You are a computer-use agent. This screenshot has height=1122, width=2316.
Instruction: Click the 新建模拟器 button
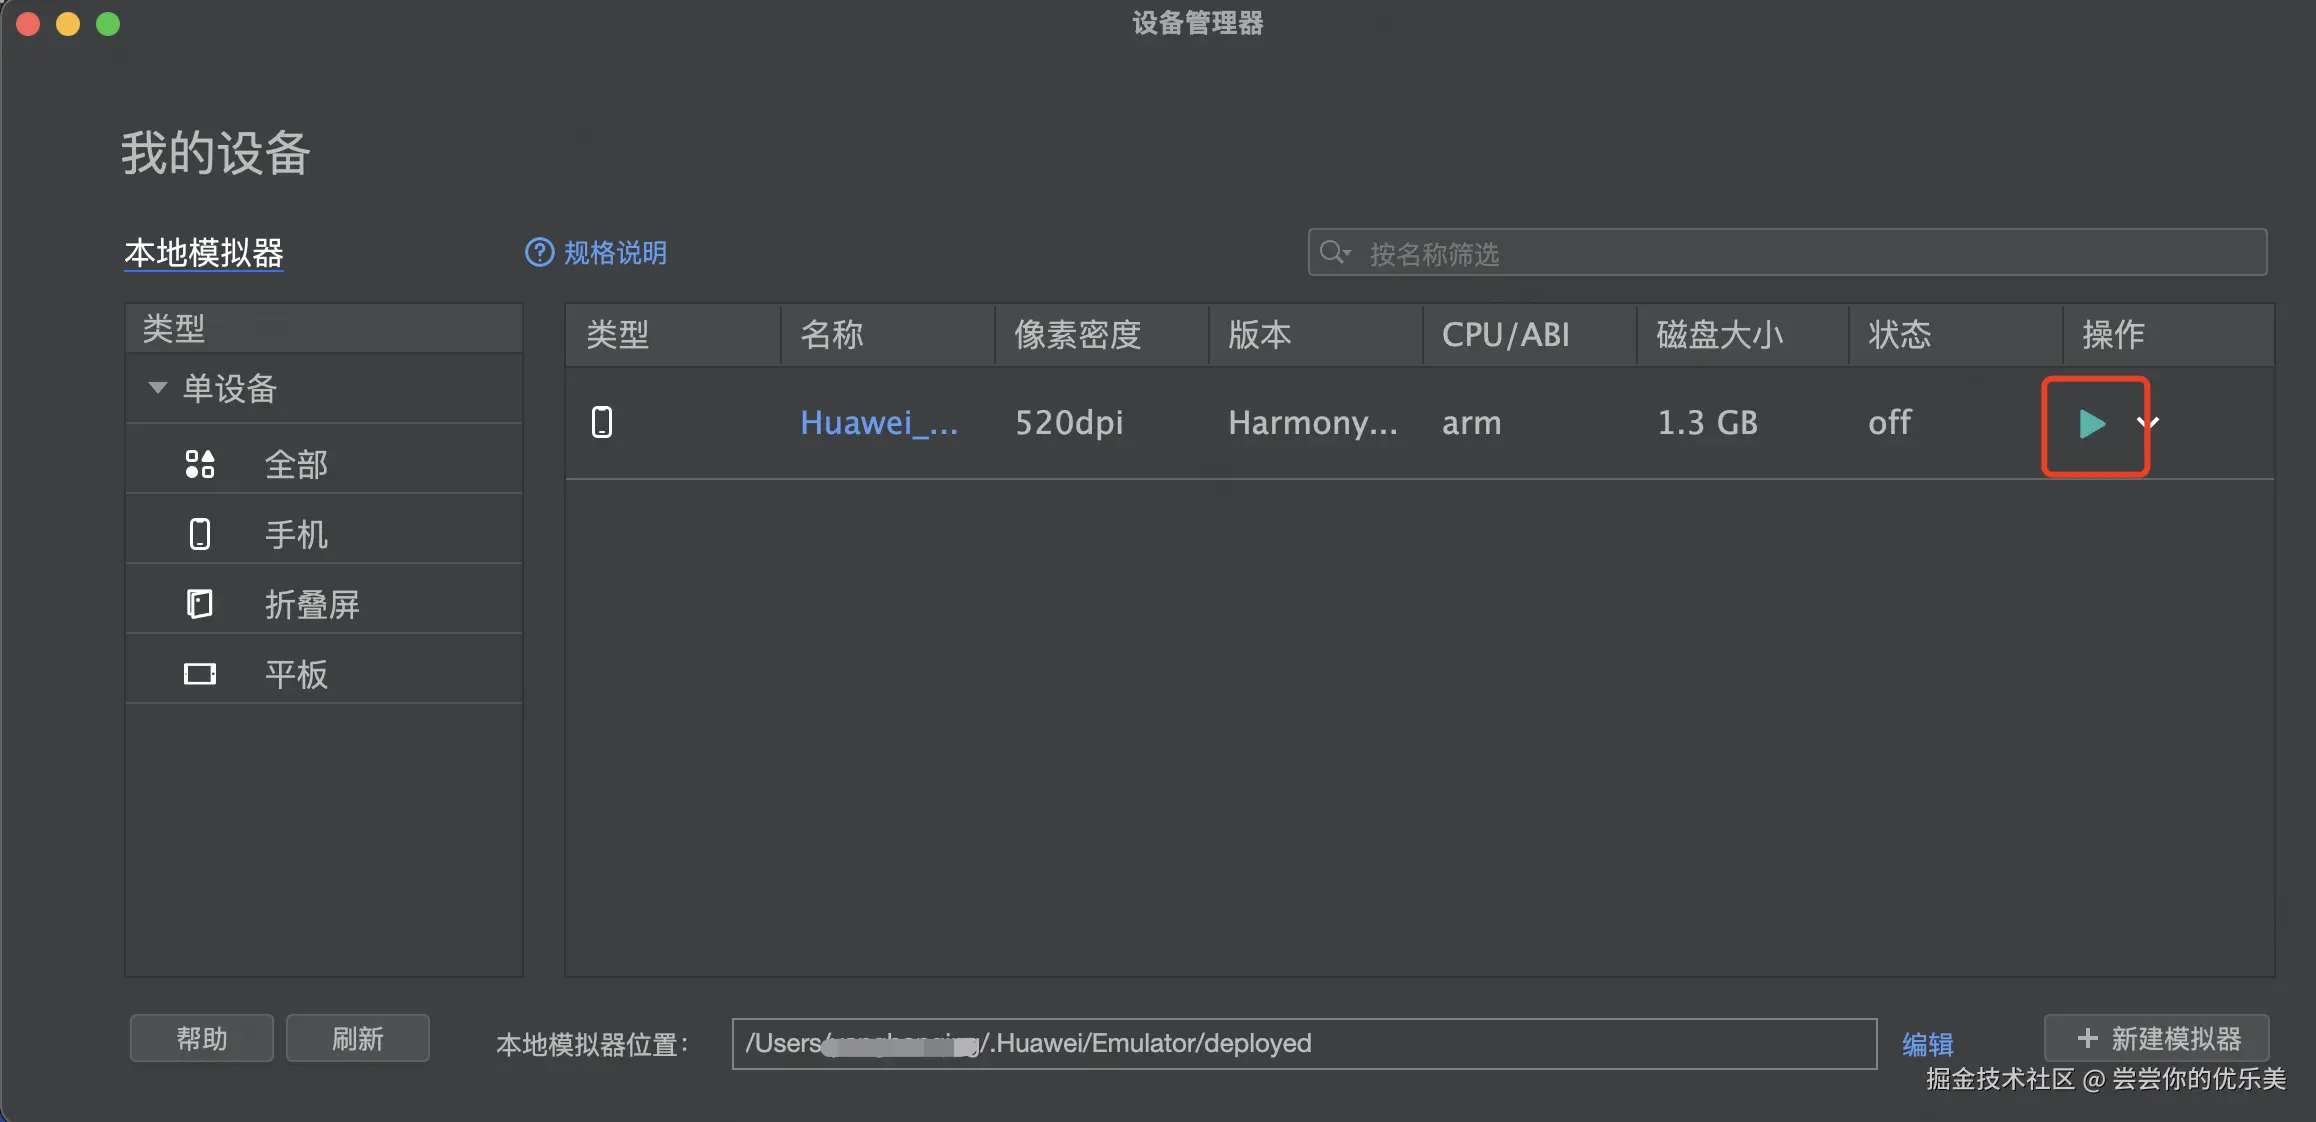point(2157,1038)
